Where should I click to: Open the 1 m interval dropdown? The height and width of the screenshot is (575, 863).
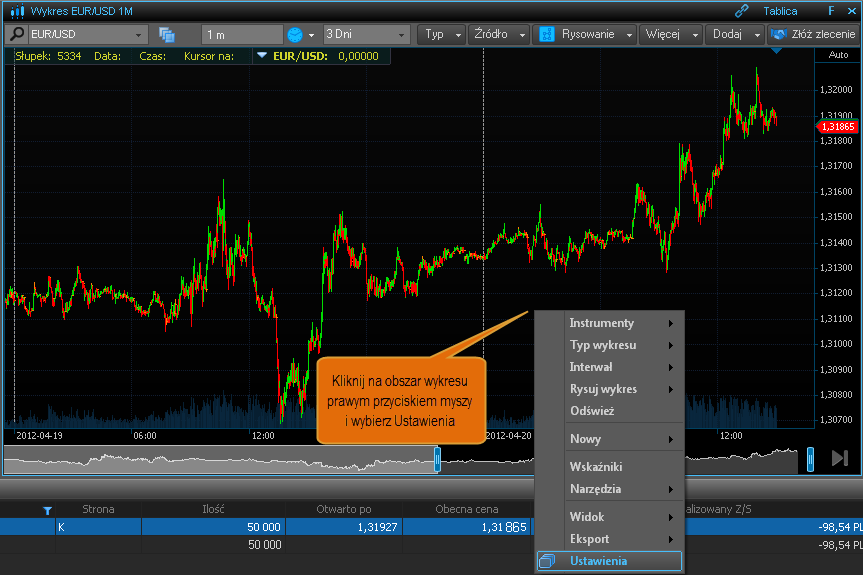click(x=242, y=35)
